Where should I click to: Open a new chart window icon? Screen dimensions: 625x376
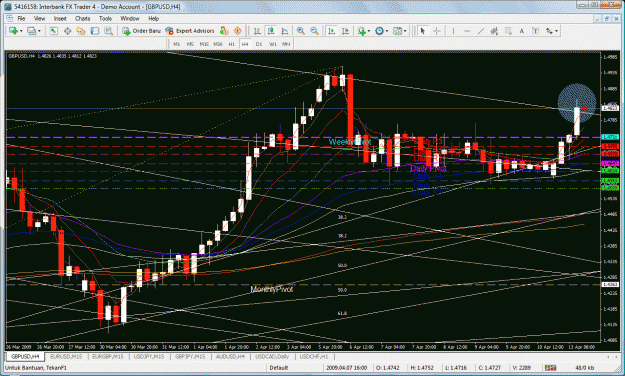click(x=13, y=31)
